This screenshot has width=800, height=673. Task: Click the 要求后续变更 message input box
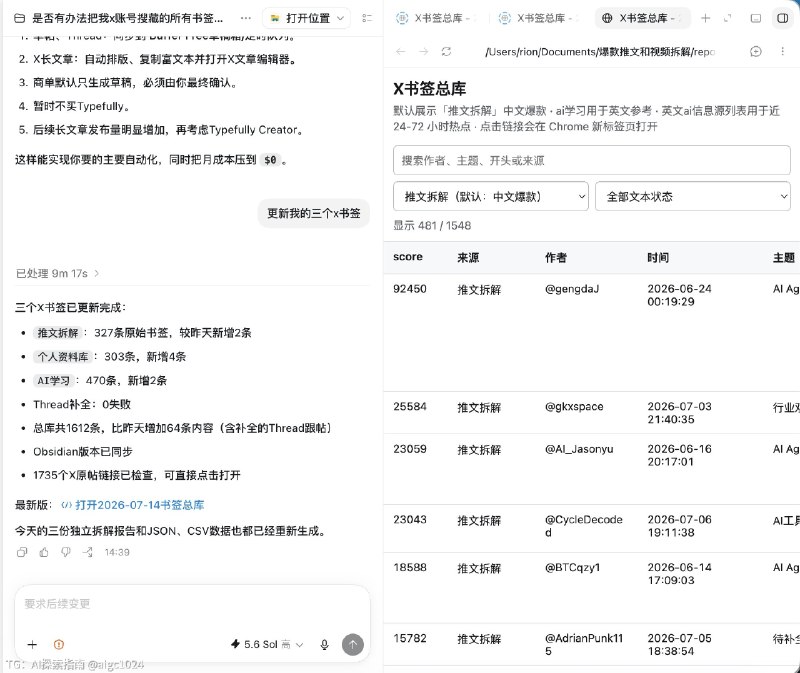coord(192,604)
